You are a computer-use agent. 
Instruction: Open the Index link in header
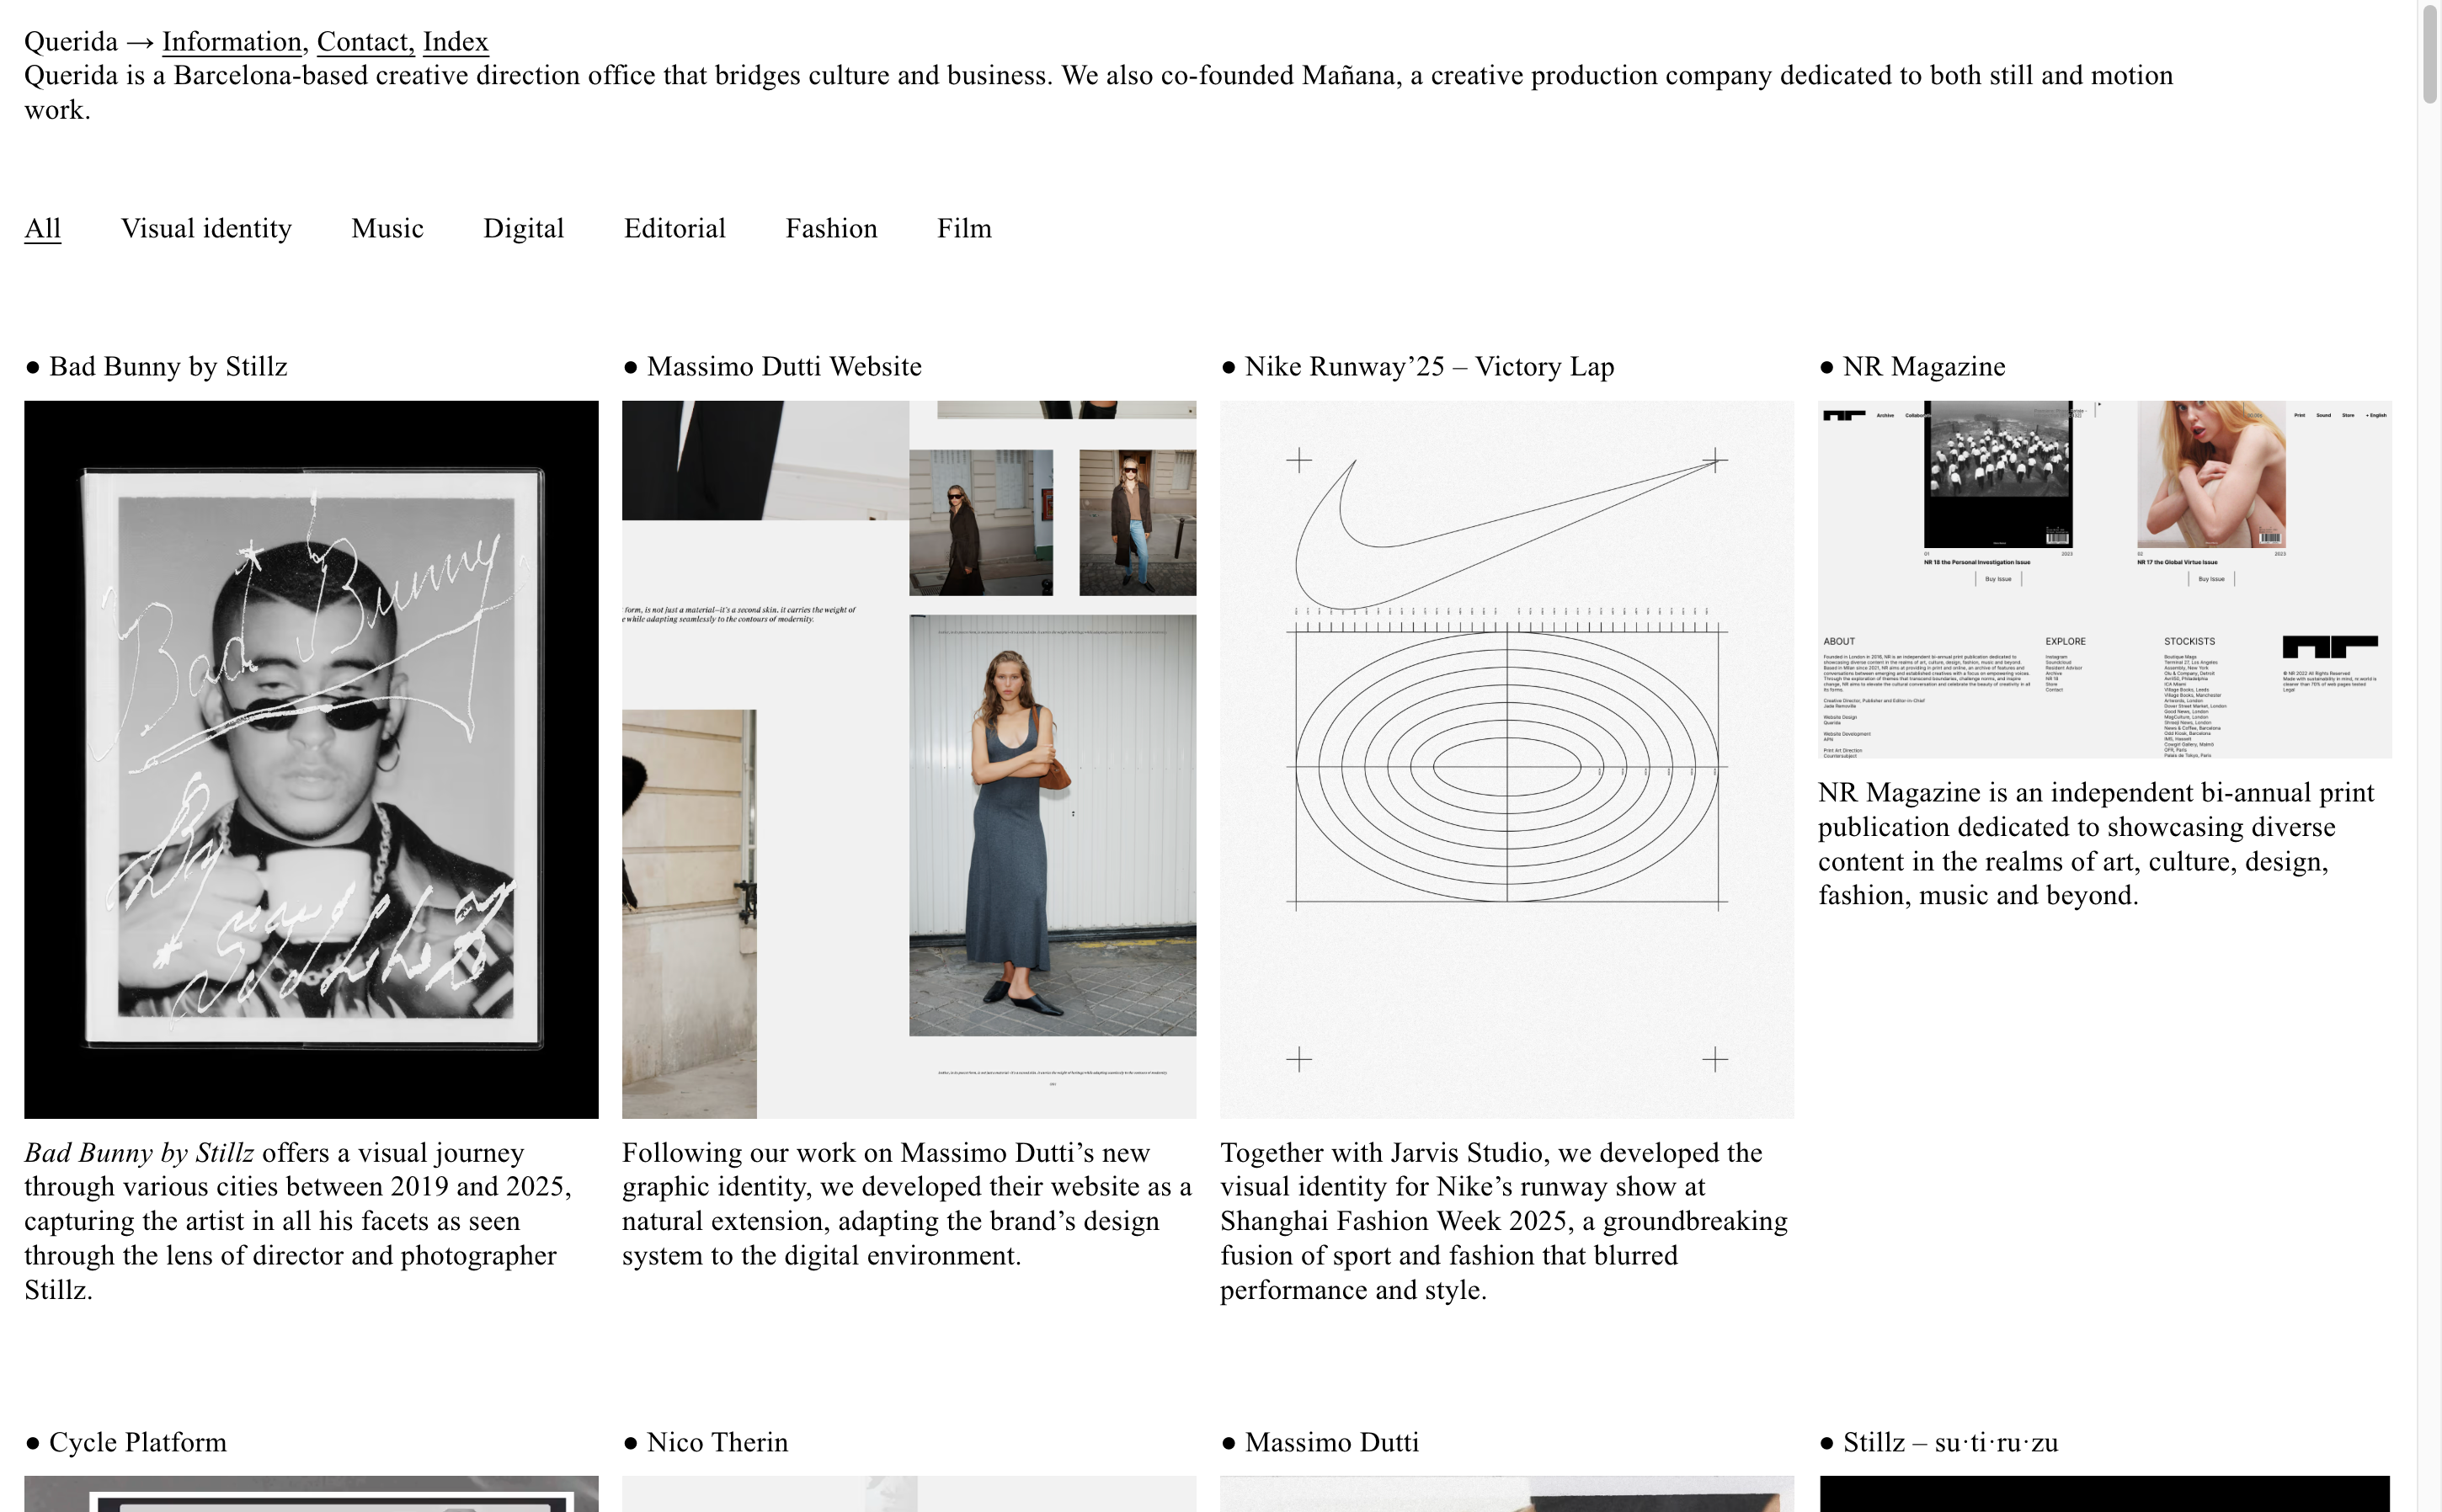click(x=455, y=42)
